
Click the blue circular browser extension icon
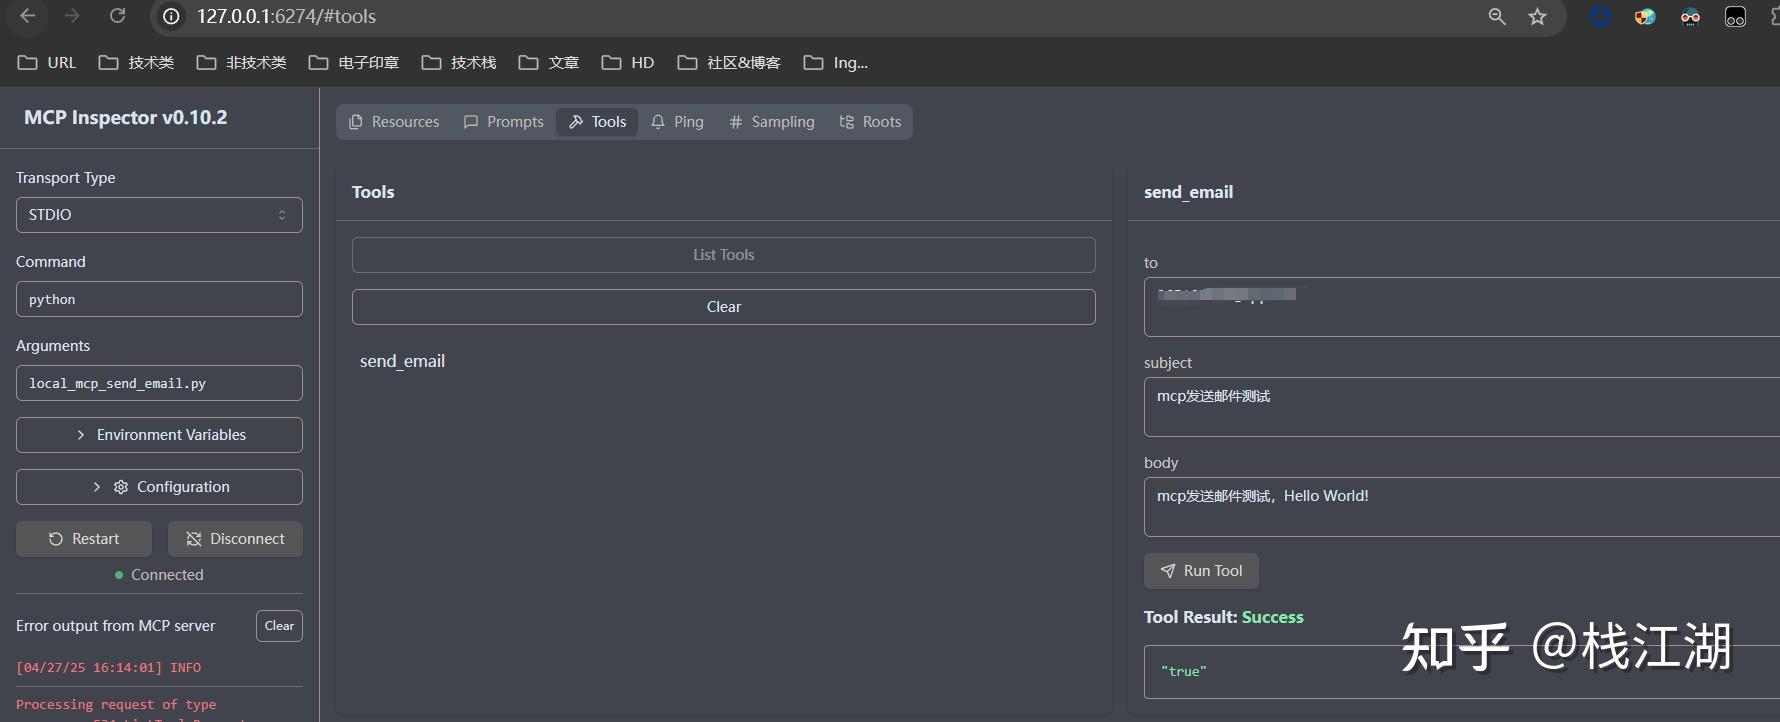point(1601,16)
